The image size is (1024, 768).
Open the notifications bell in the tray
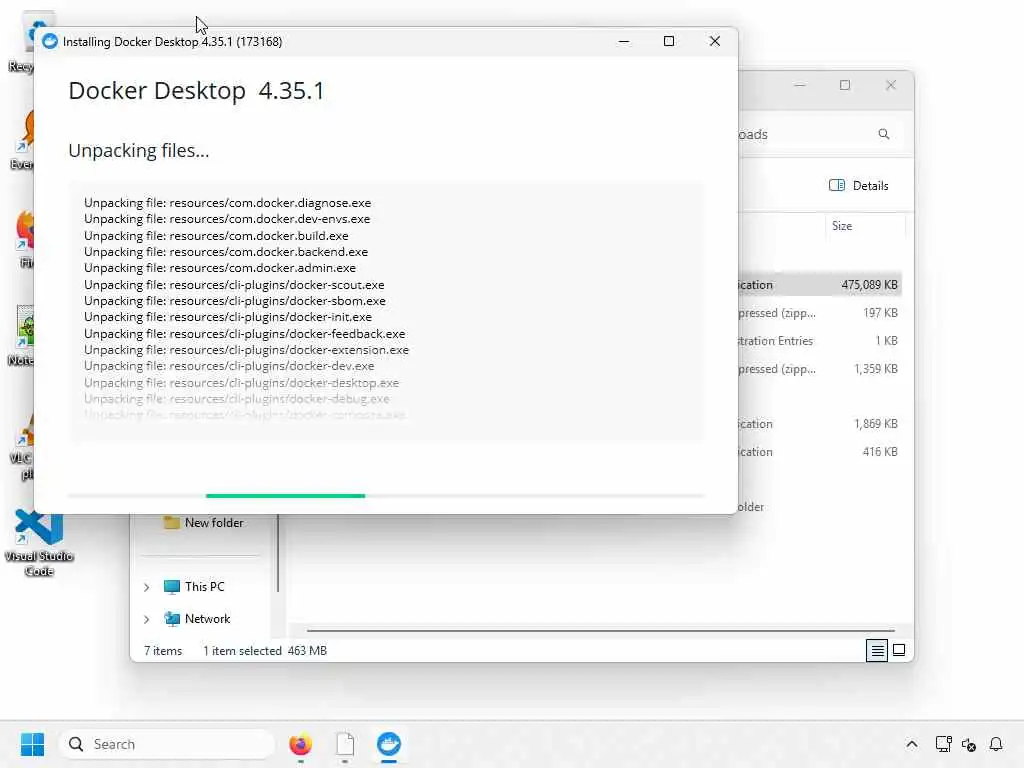(x=996, y=744)
